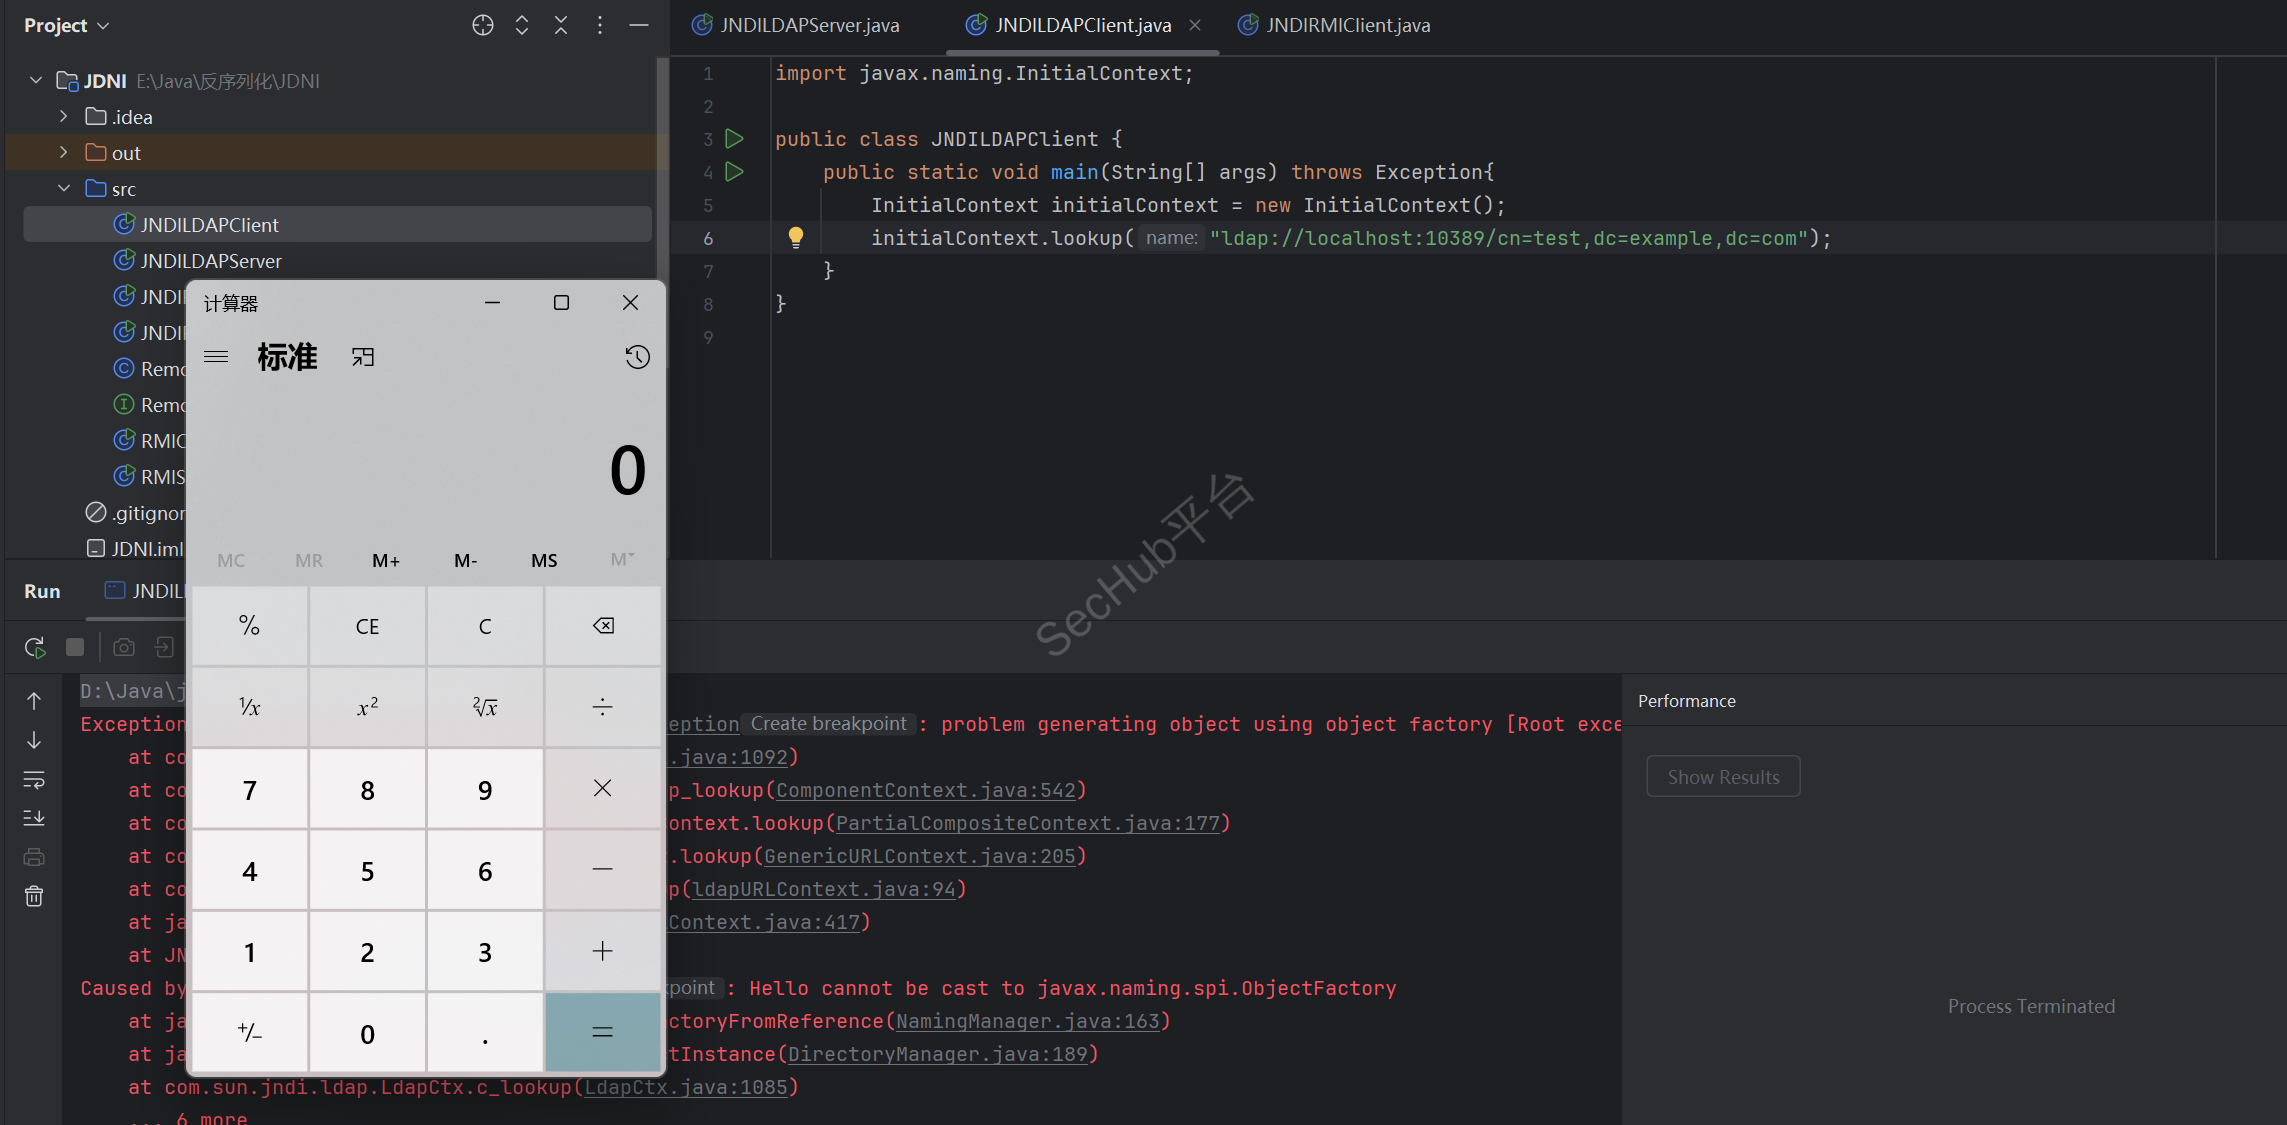Click the Rerun icon in Run toolbar

[x=35, y=648]
